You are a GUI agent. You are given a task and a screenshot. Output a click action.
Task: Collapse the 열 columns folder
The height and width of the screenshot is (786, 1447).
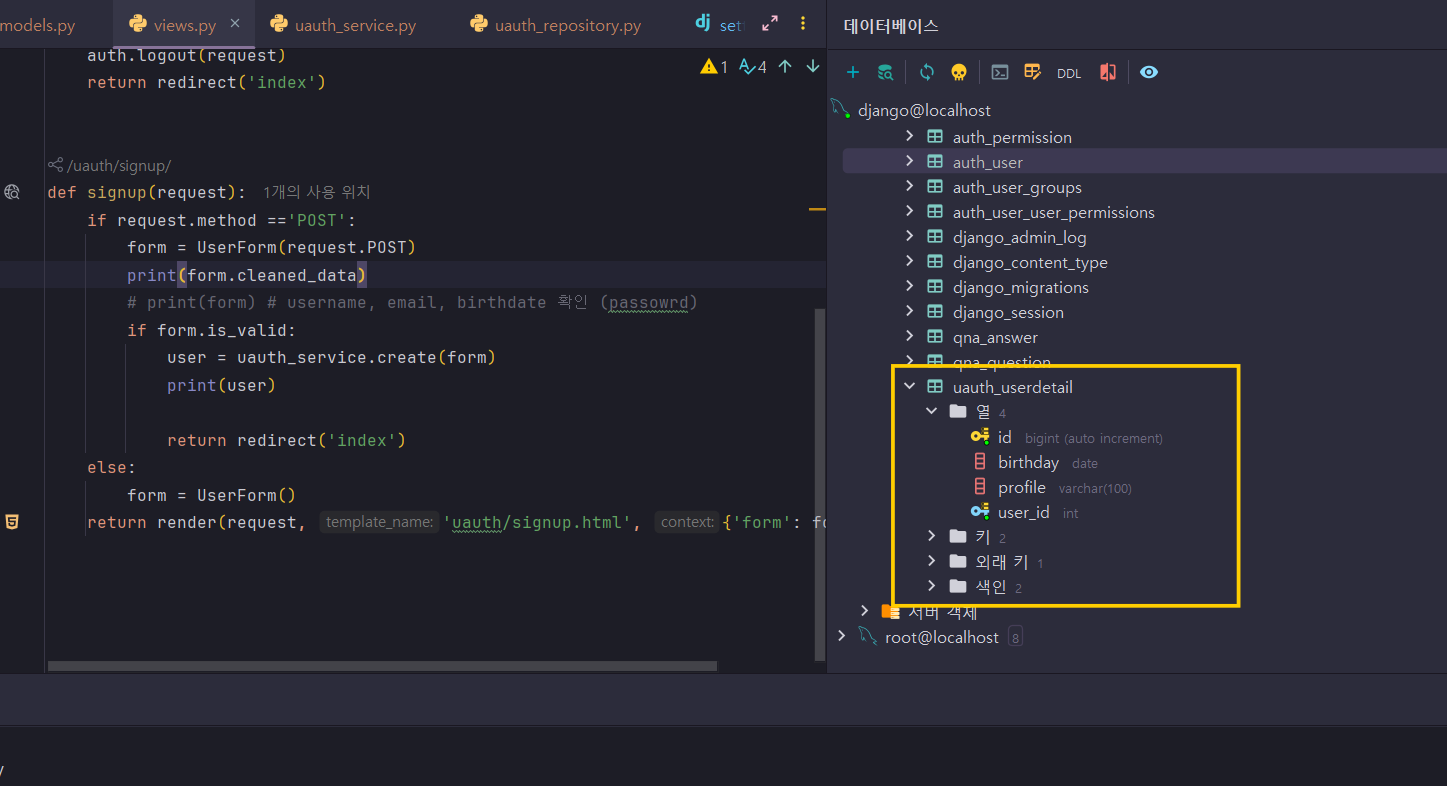(932, 411)
